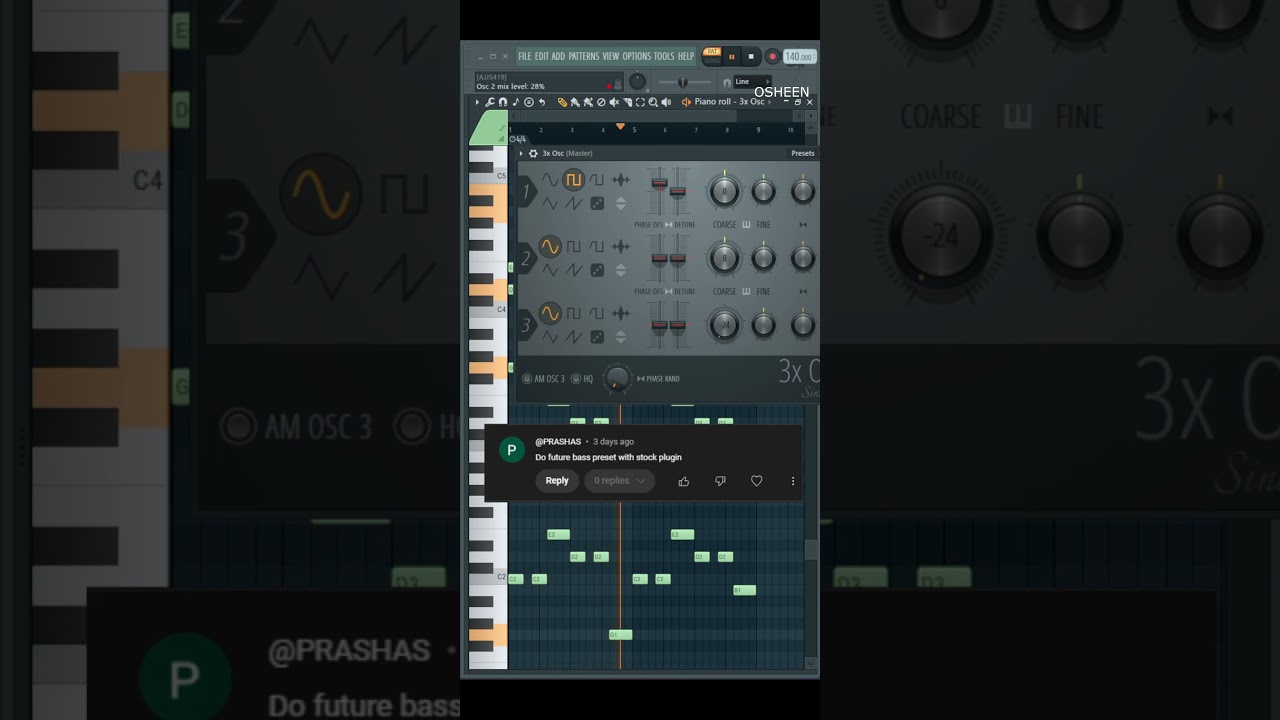Choose sine wave for oscillator 1

550,180
